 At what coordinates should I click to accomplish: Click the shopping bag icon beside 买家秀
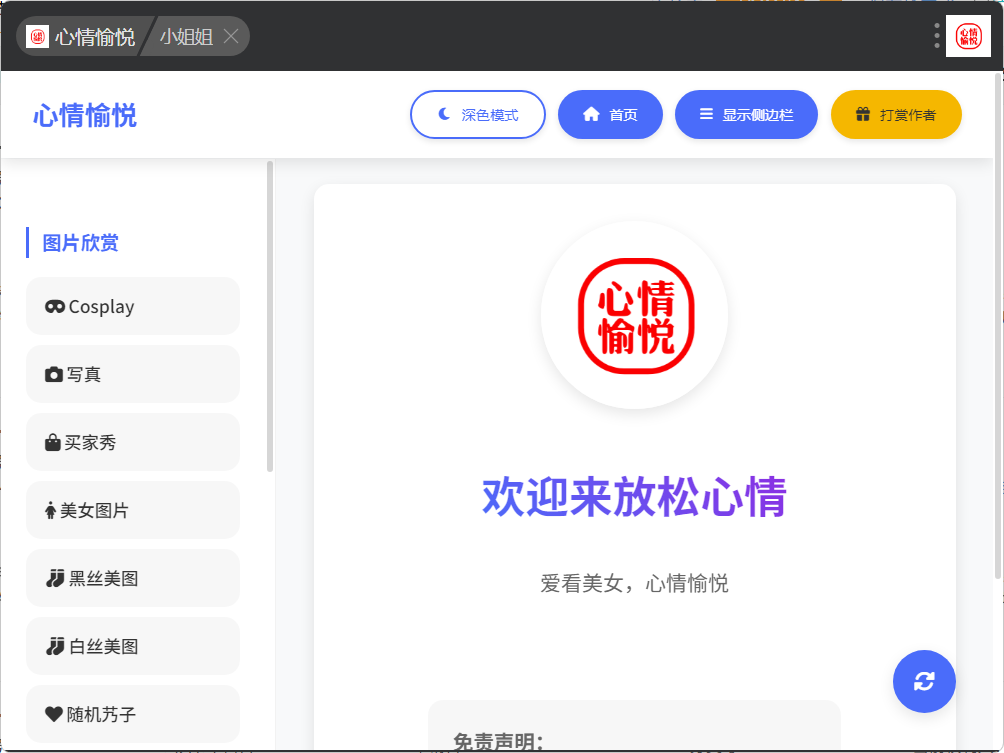click(53, 442)
